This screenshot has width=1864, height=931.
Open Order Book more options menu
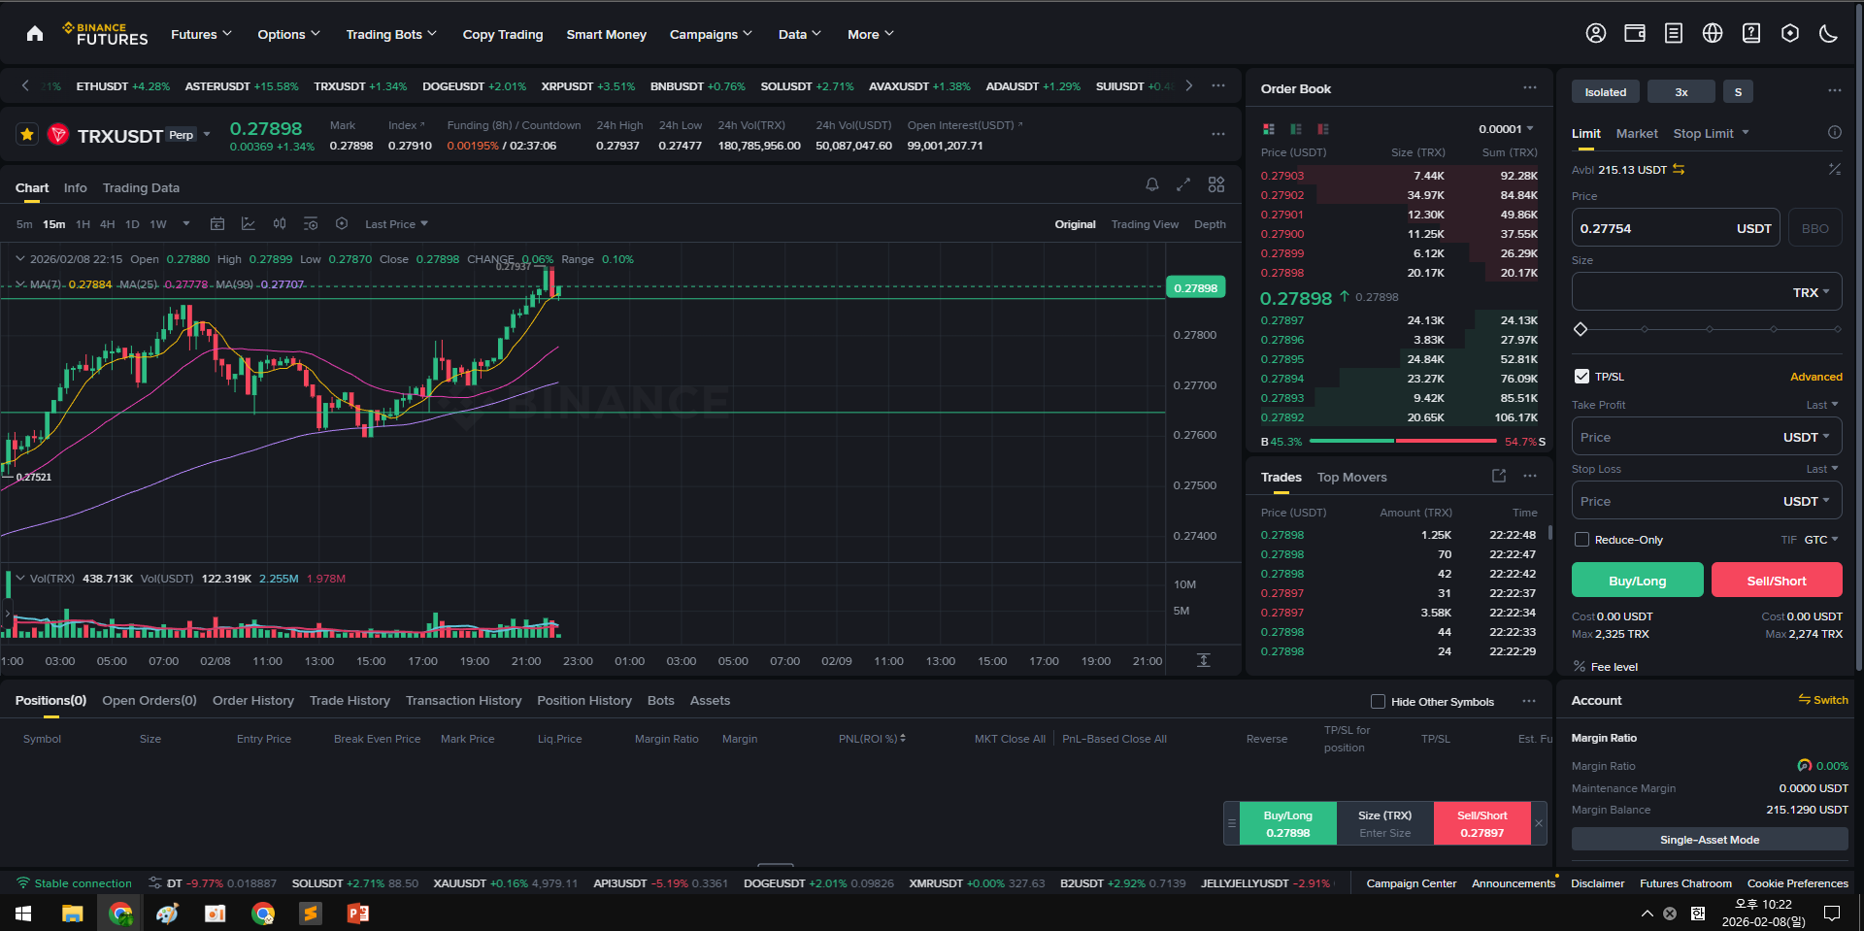[1530, 88]
